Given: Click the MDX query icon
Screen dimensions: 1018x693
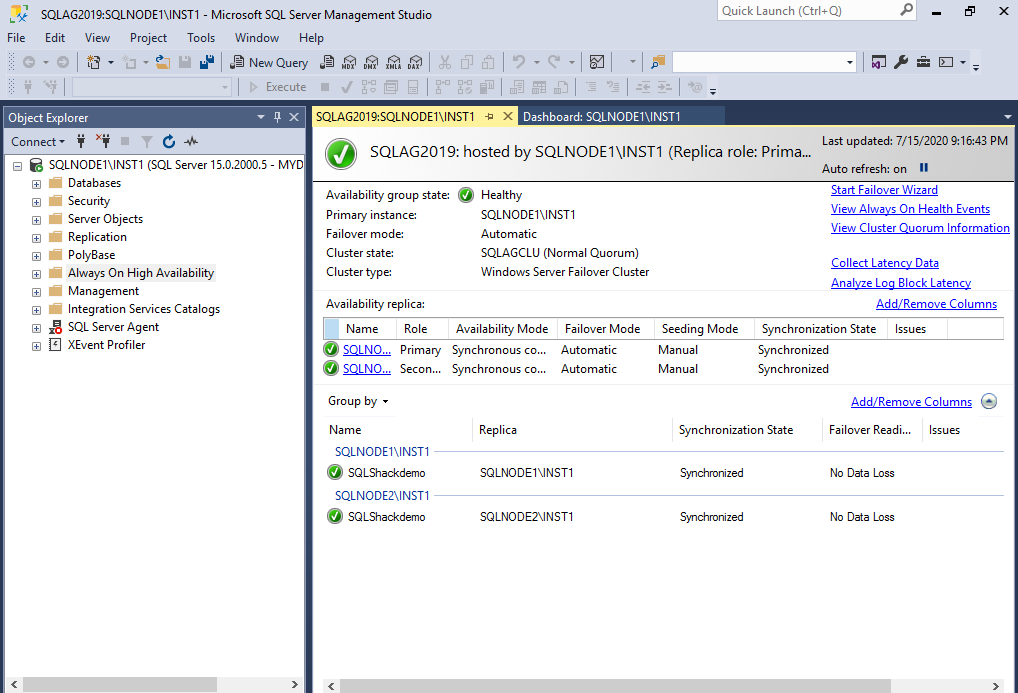Looking at the screenshot, I should (350, 62).
